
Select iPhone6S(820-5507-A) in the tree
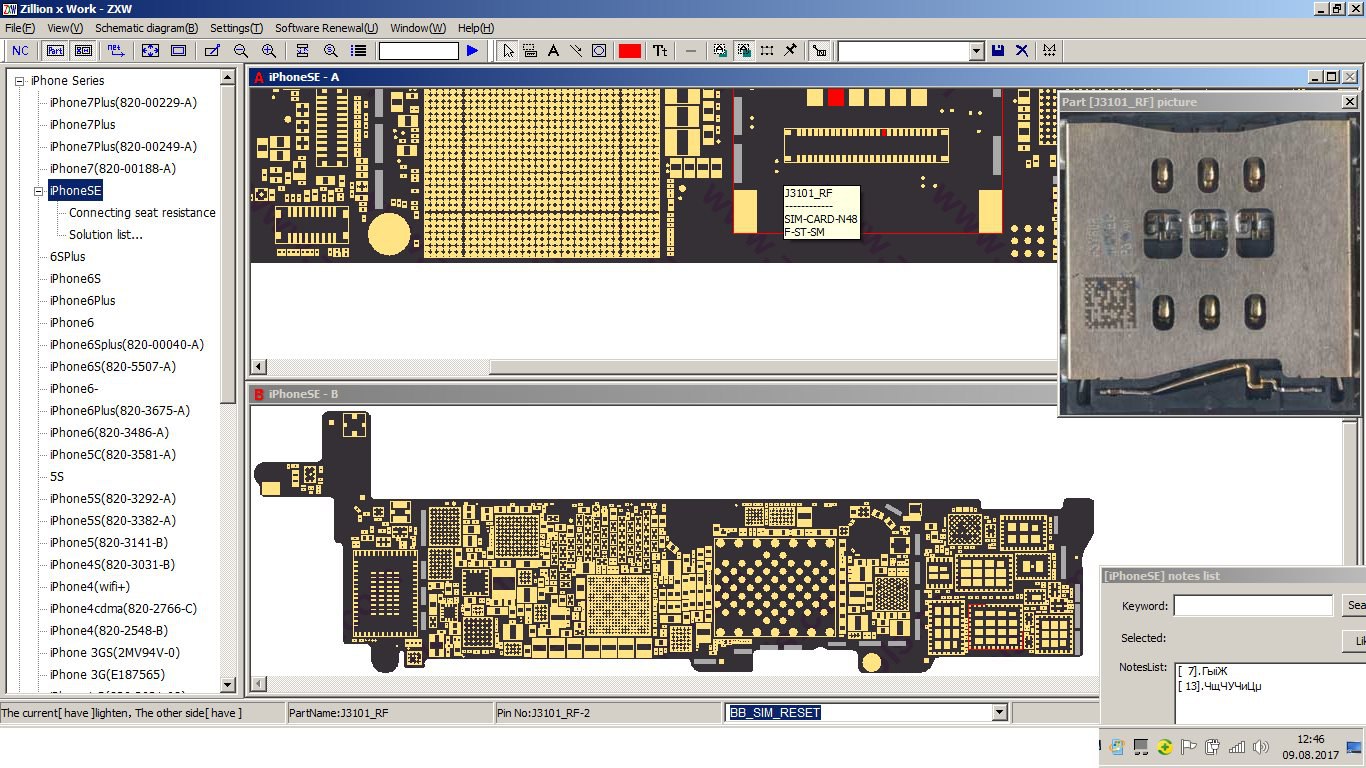click(x=113, y=367)
